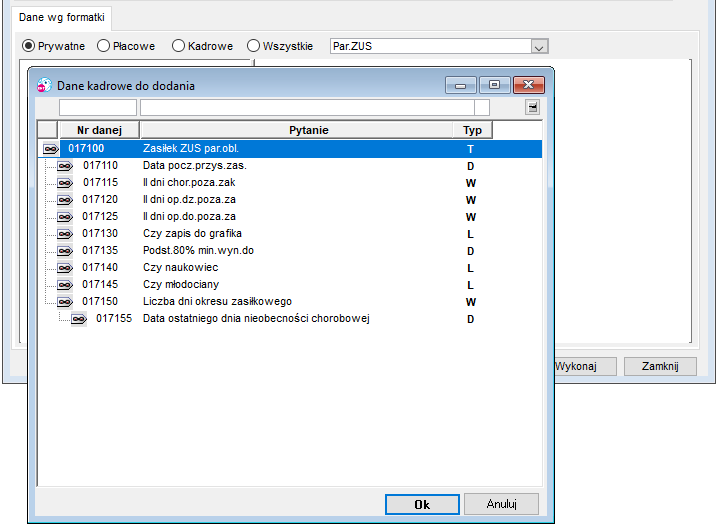Sort by the Typ column header
Image resolution: width=719 pixels, height=526 pixels.
[472, 130]
